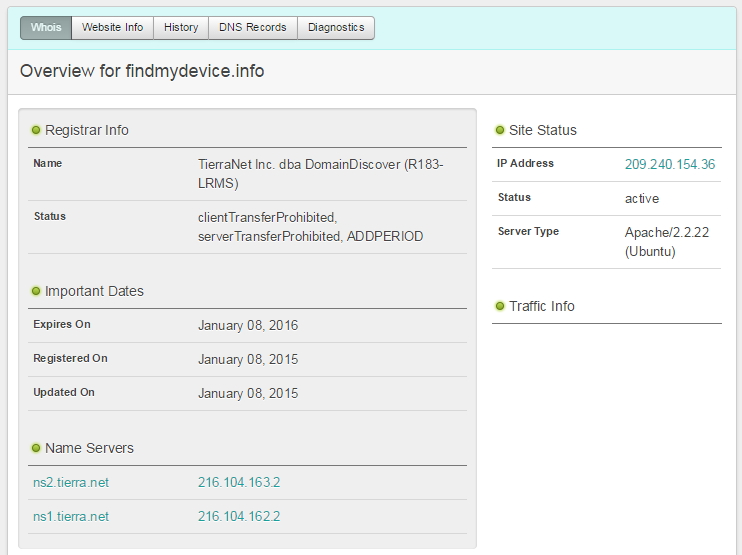Click the Overview for findmydevice.info heading
742x555 pixels.
pos(142,71)
